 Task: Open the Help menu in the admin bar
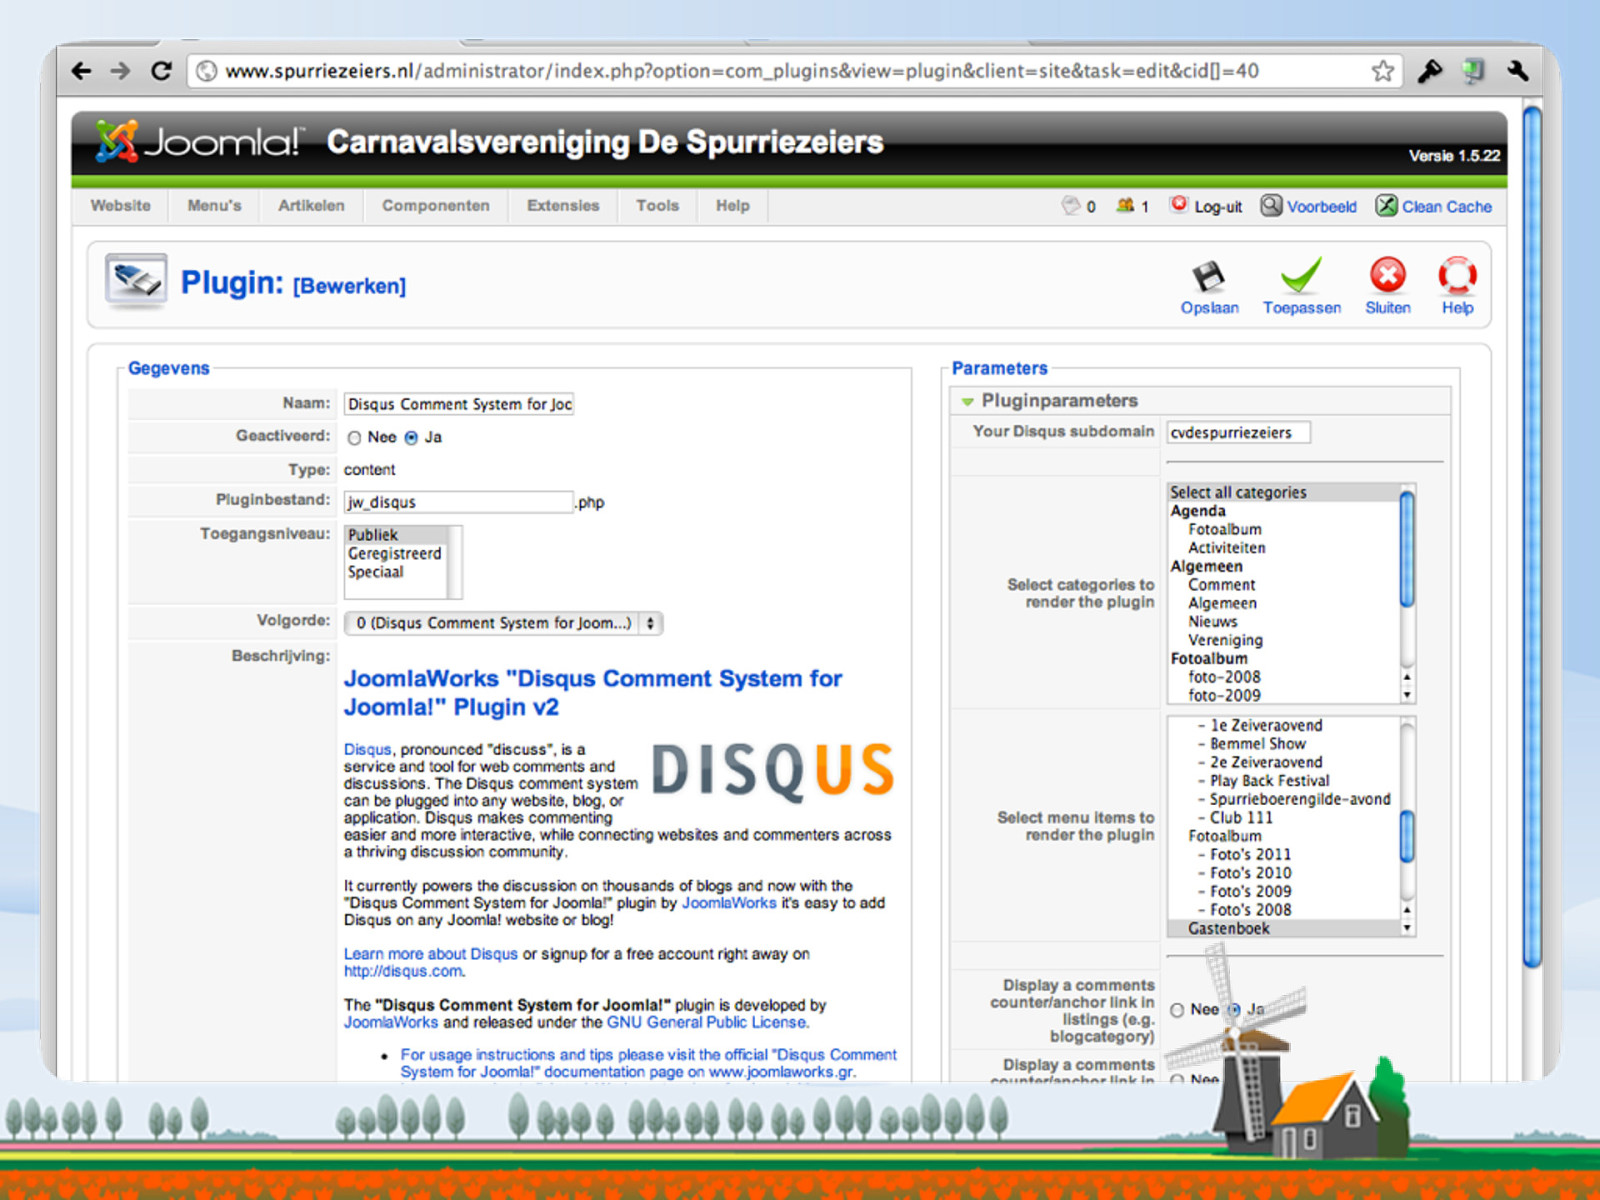pos(732,205)
